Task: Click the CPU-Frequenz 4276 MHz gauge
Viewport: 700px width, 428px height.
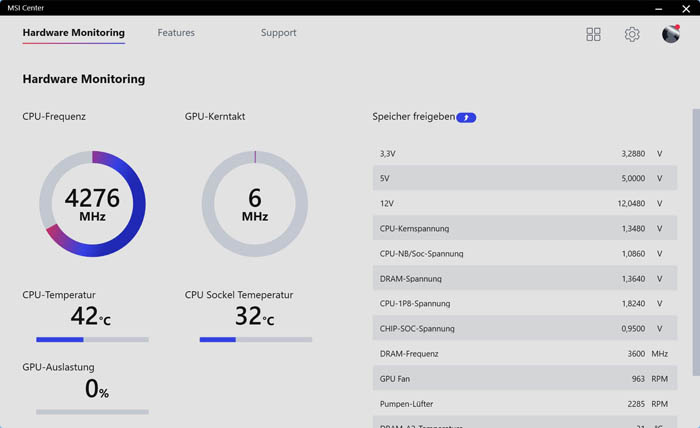Action: pyautogui.click(x=92, y=204)
